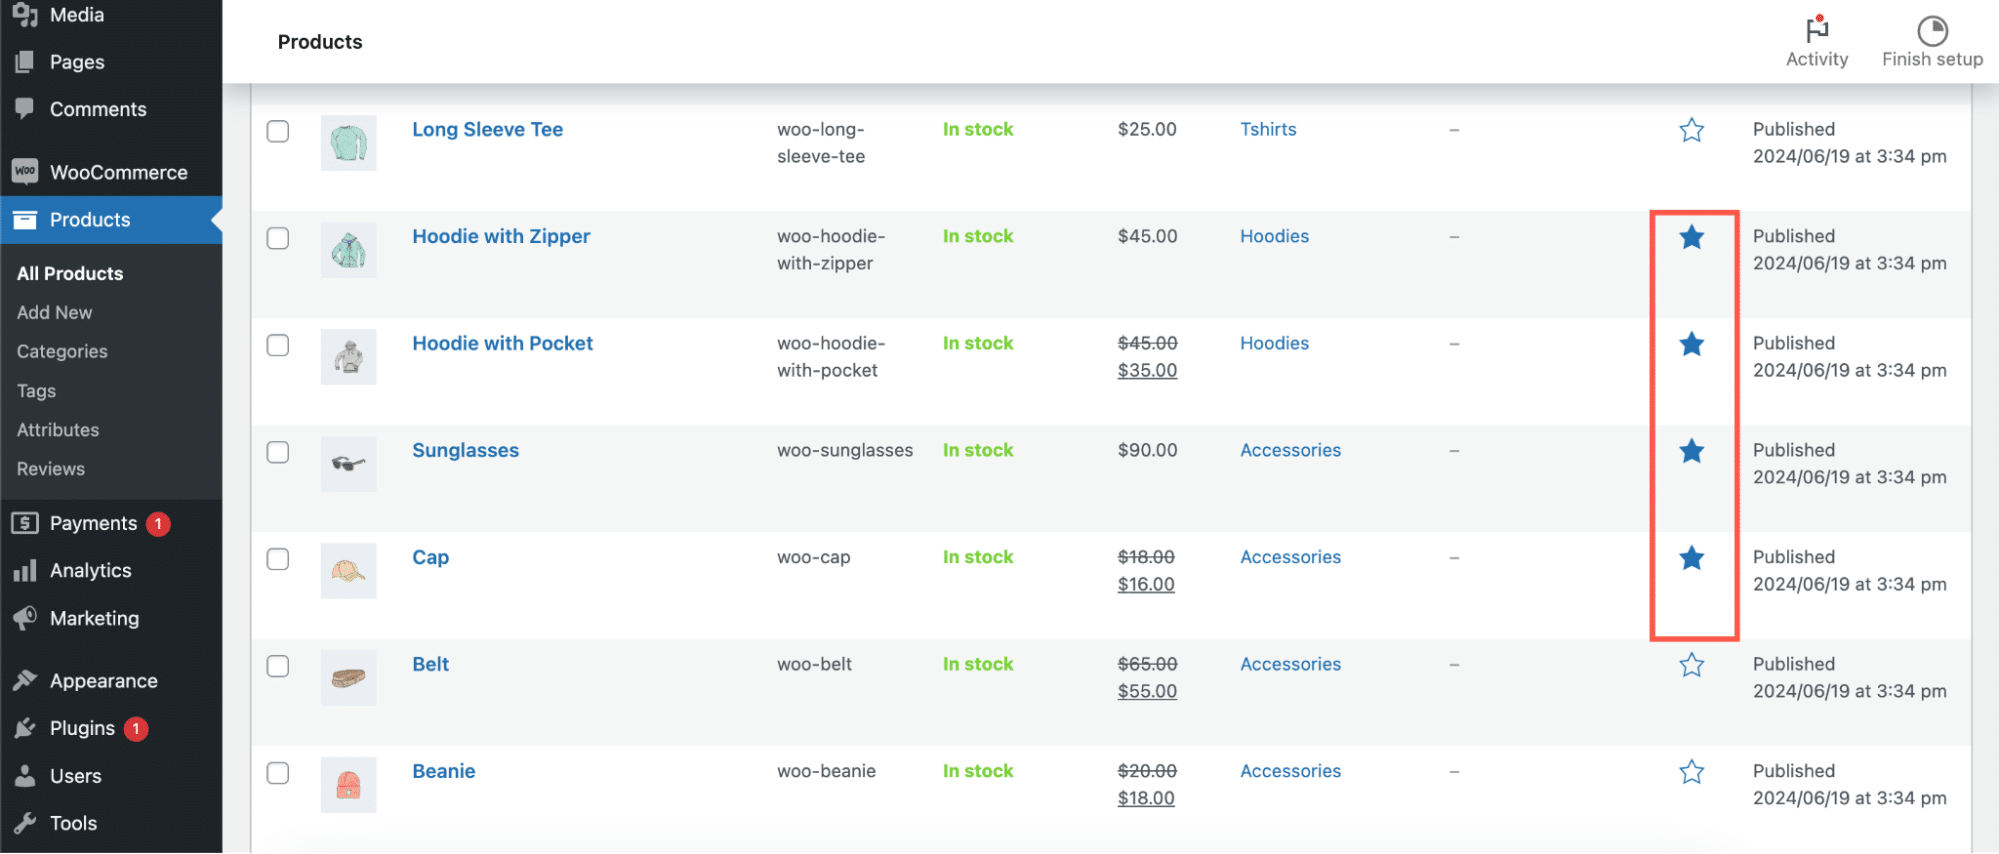
Task: Go to Analytics in the sidebar
Action: coord(90,571)
